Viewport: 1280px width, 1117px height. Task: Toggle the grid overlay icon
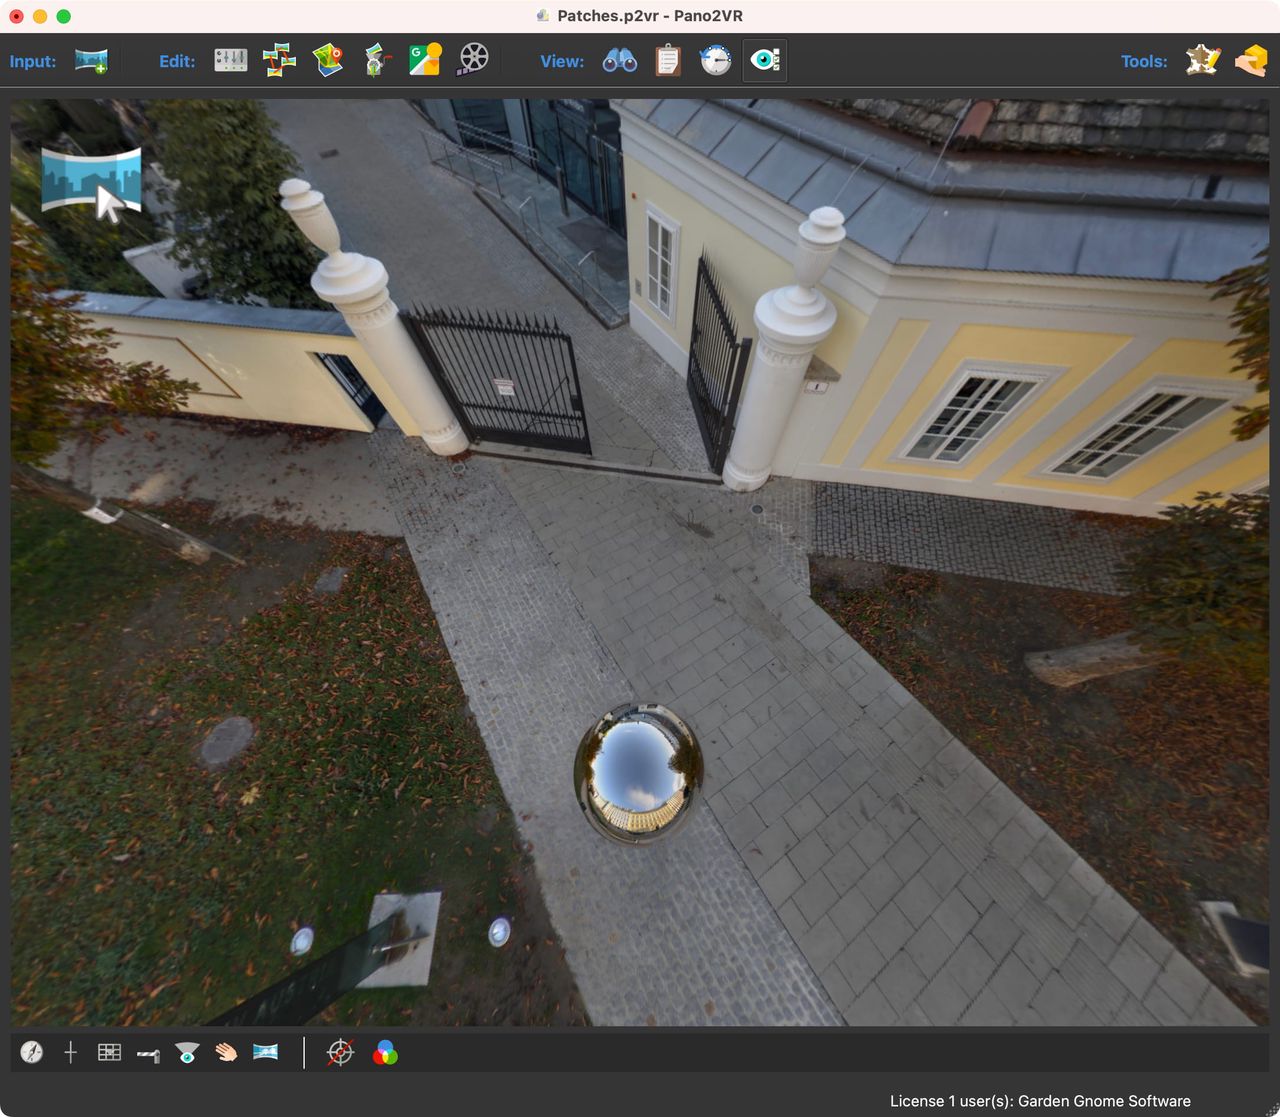(x=109, y=1052)
